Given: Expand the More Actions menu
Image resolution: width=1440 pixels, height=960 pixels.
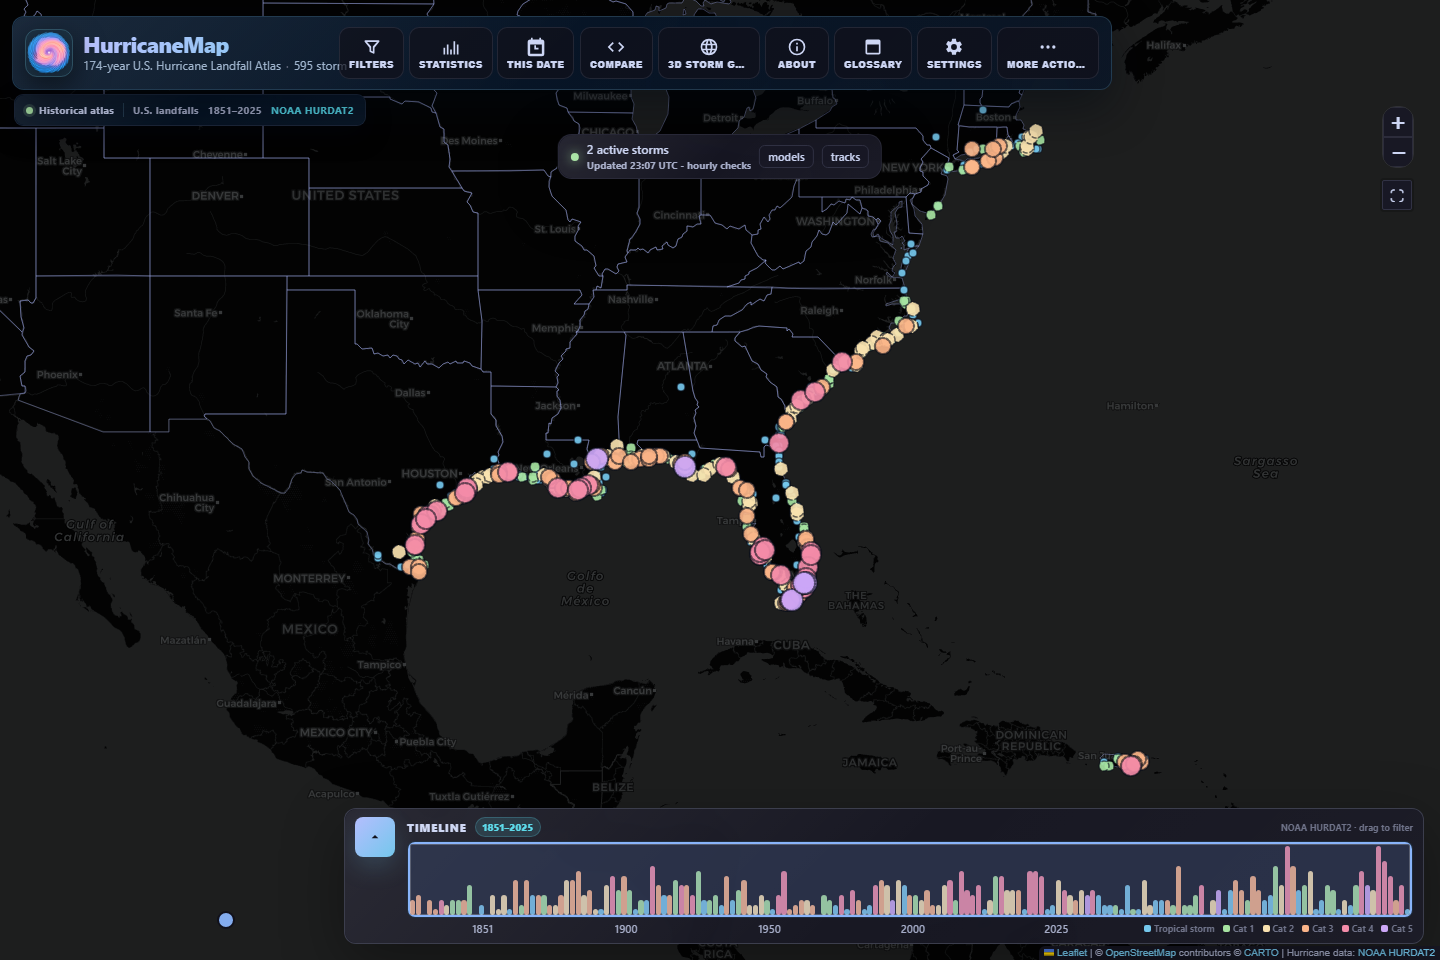Looking at the screenshot, I should (x=1047, y=53).
